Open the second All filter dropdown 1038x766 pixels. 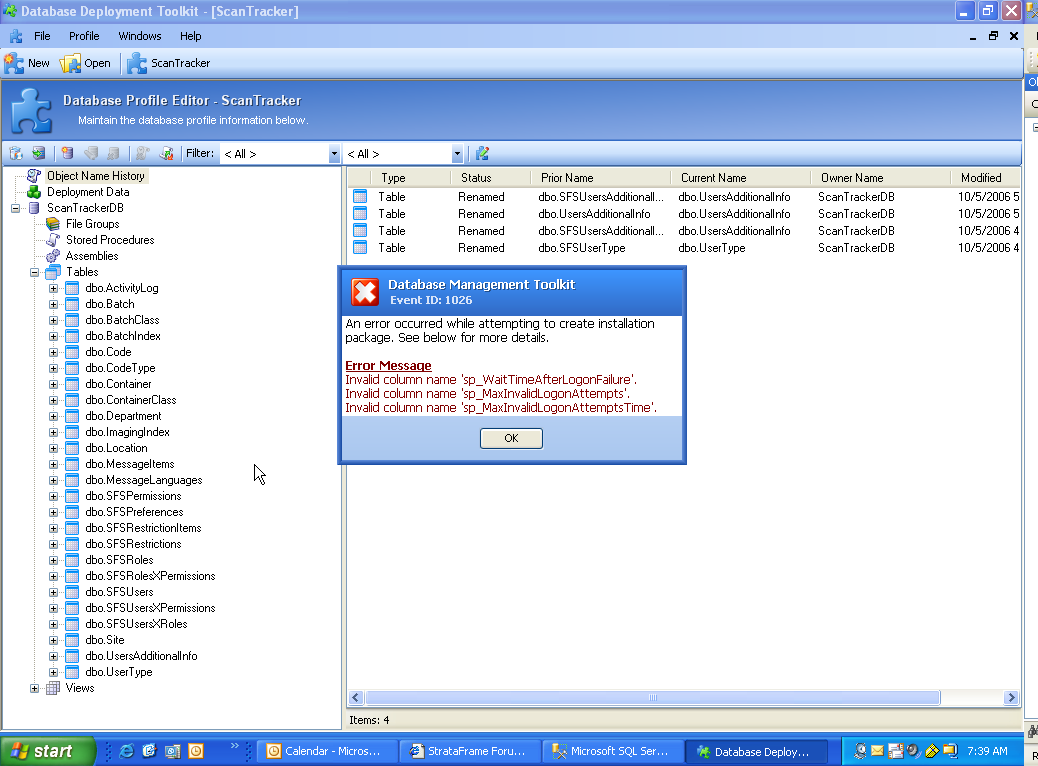click(457, 154)
